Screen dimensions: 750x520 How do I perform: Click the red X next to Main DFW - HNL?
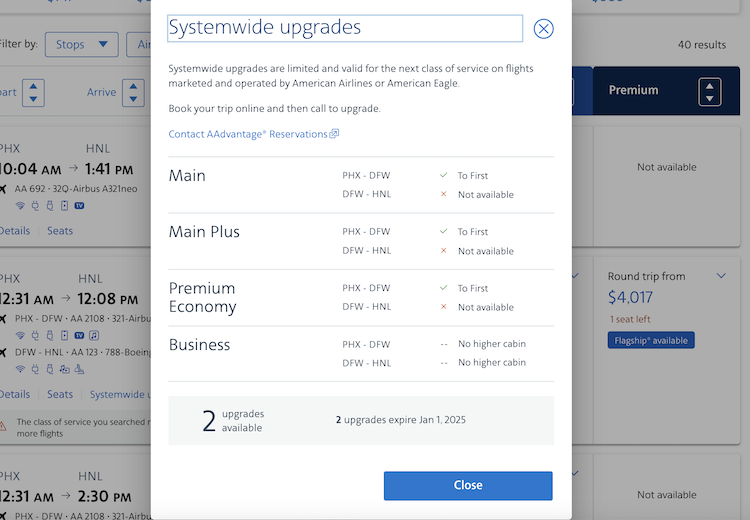(x=443, y=194)
